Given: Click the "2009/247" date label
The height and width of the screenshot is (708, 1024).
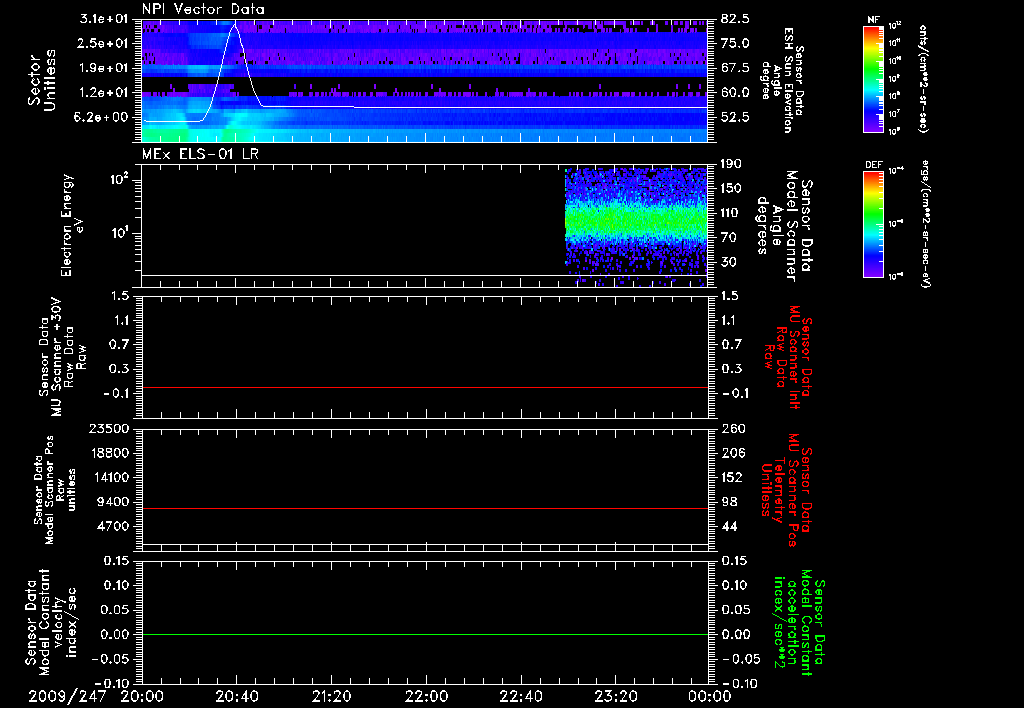Looking at the screenshot, I should coord(67,696).
